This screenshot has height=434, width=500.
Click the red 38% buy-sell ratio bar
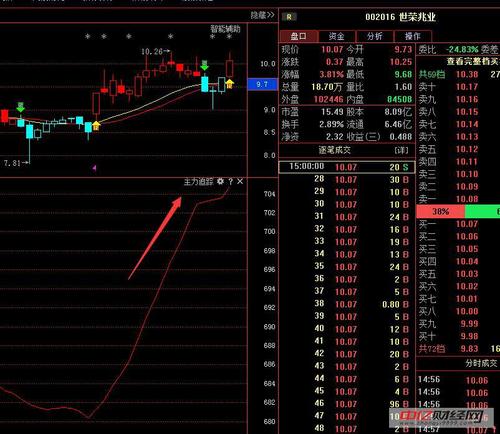point(441,211)
